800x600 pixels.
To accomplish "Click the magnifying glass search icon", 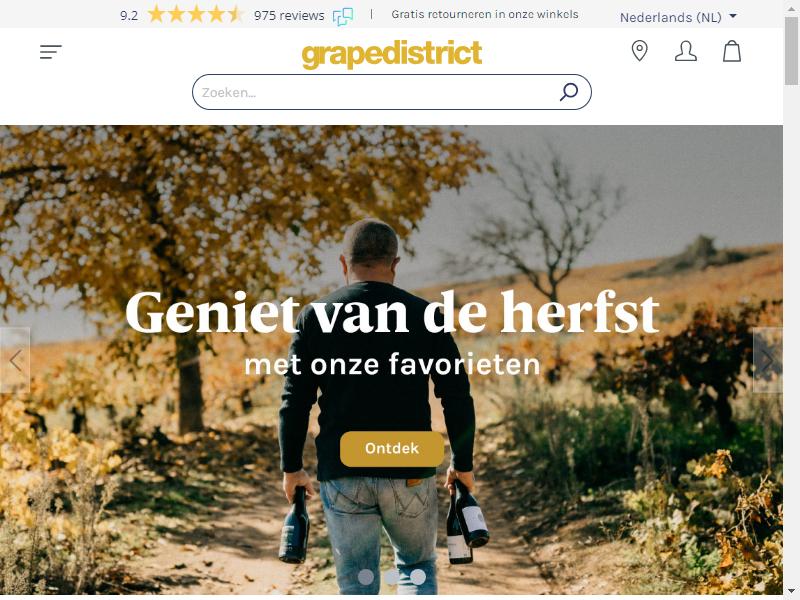I will point(569,92).
